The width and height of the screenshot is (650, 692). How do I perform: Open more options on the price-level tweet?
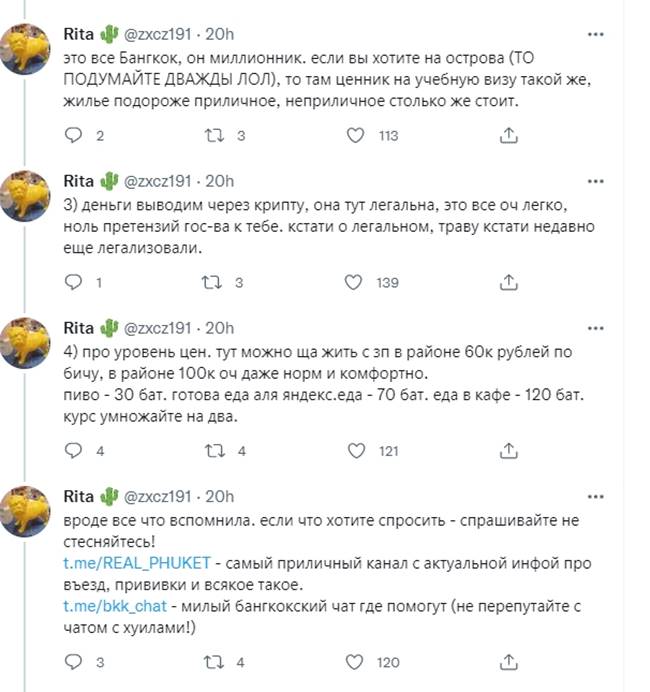coord(596,328)
